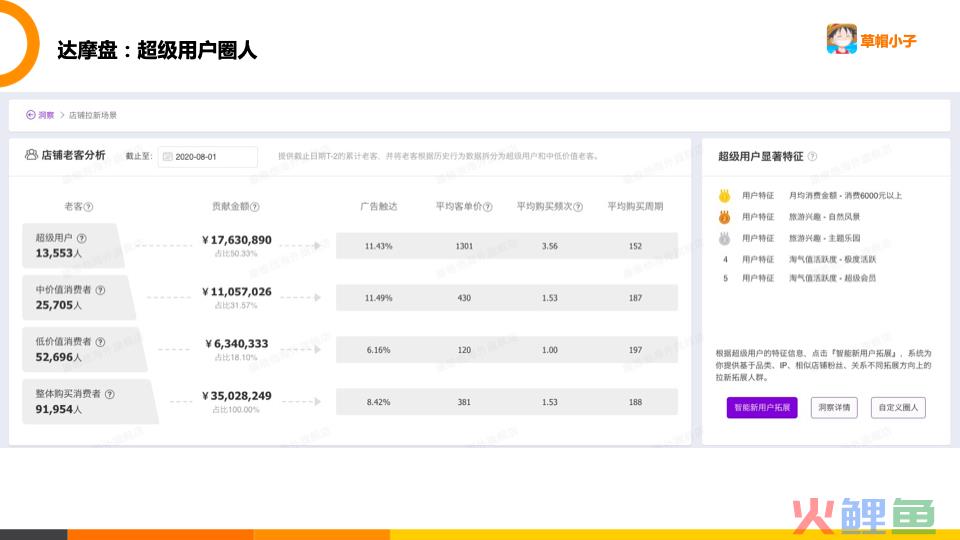Viewport: 960px width, 540px height.
Task: Click the 430 average order value cell
Action: (464, 298)
